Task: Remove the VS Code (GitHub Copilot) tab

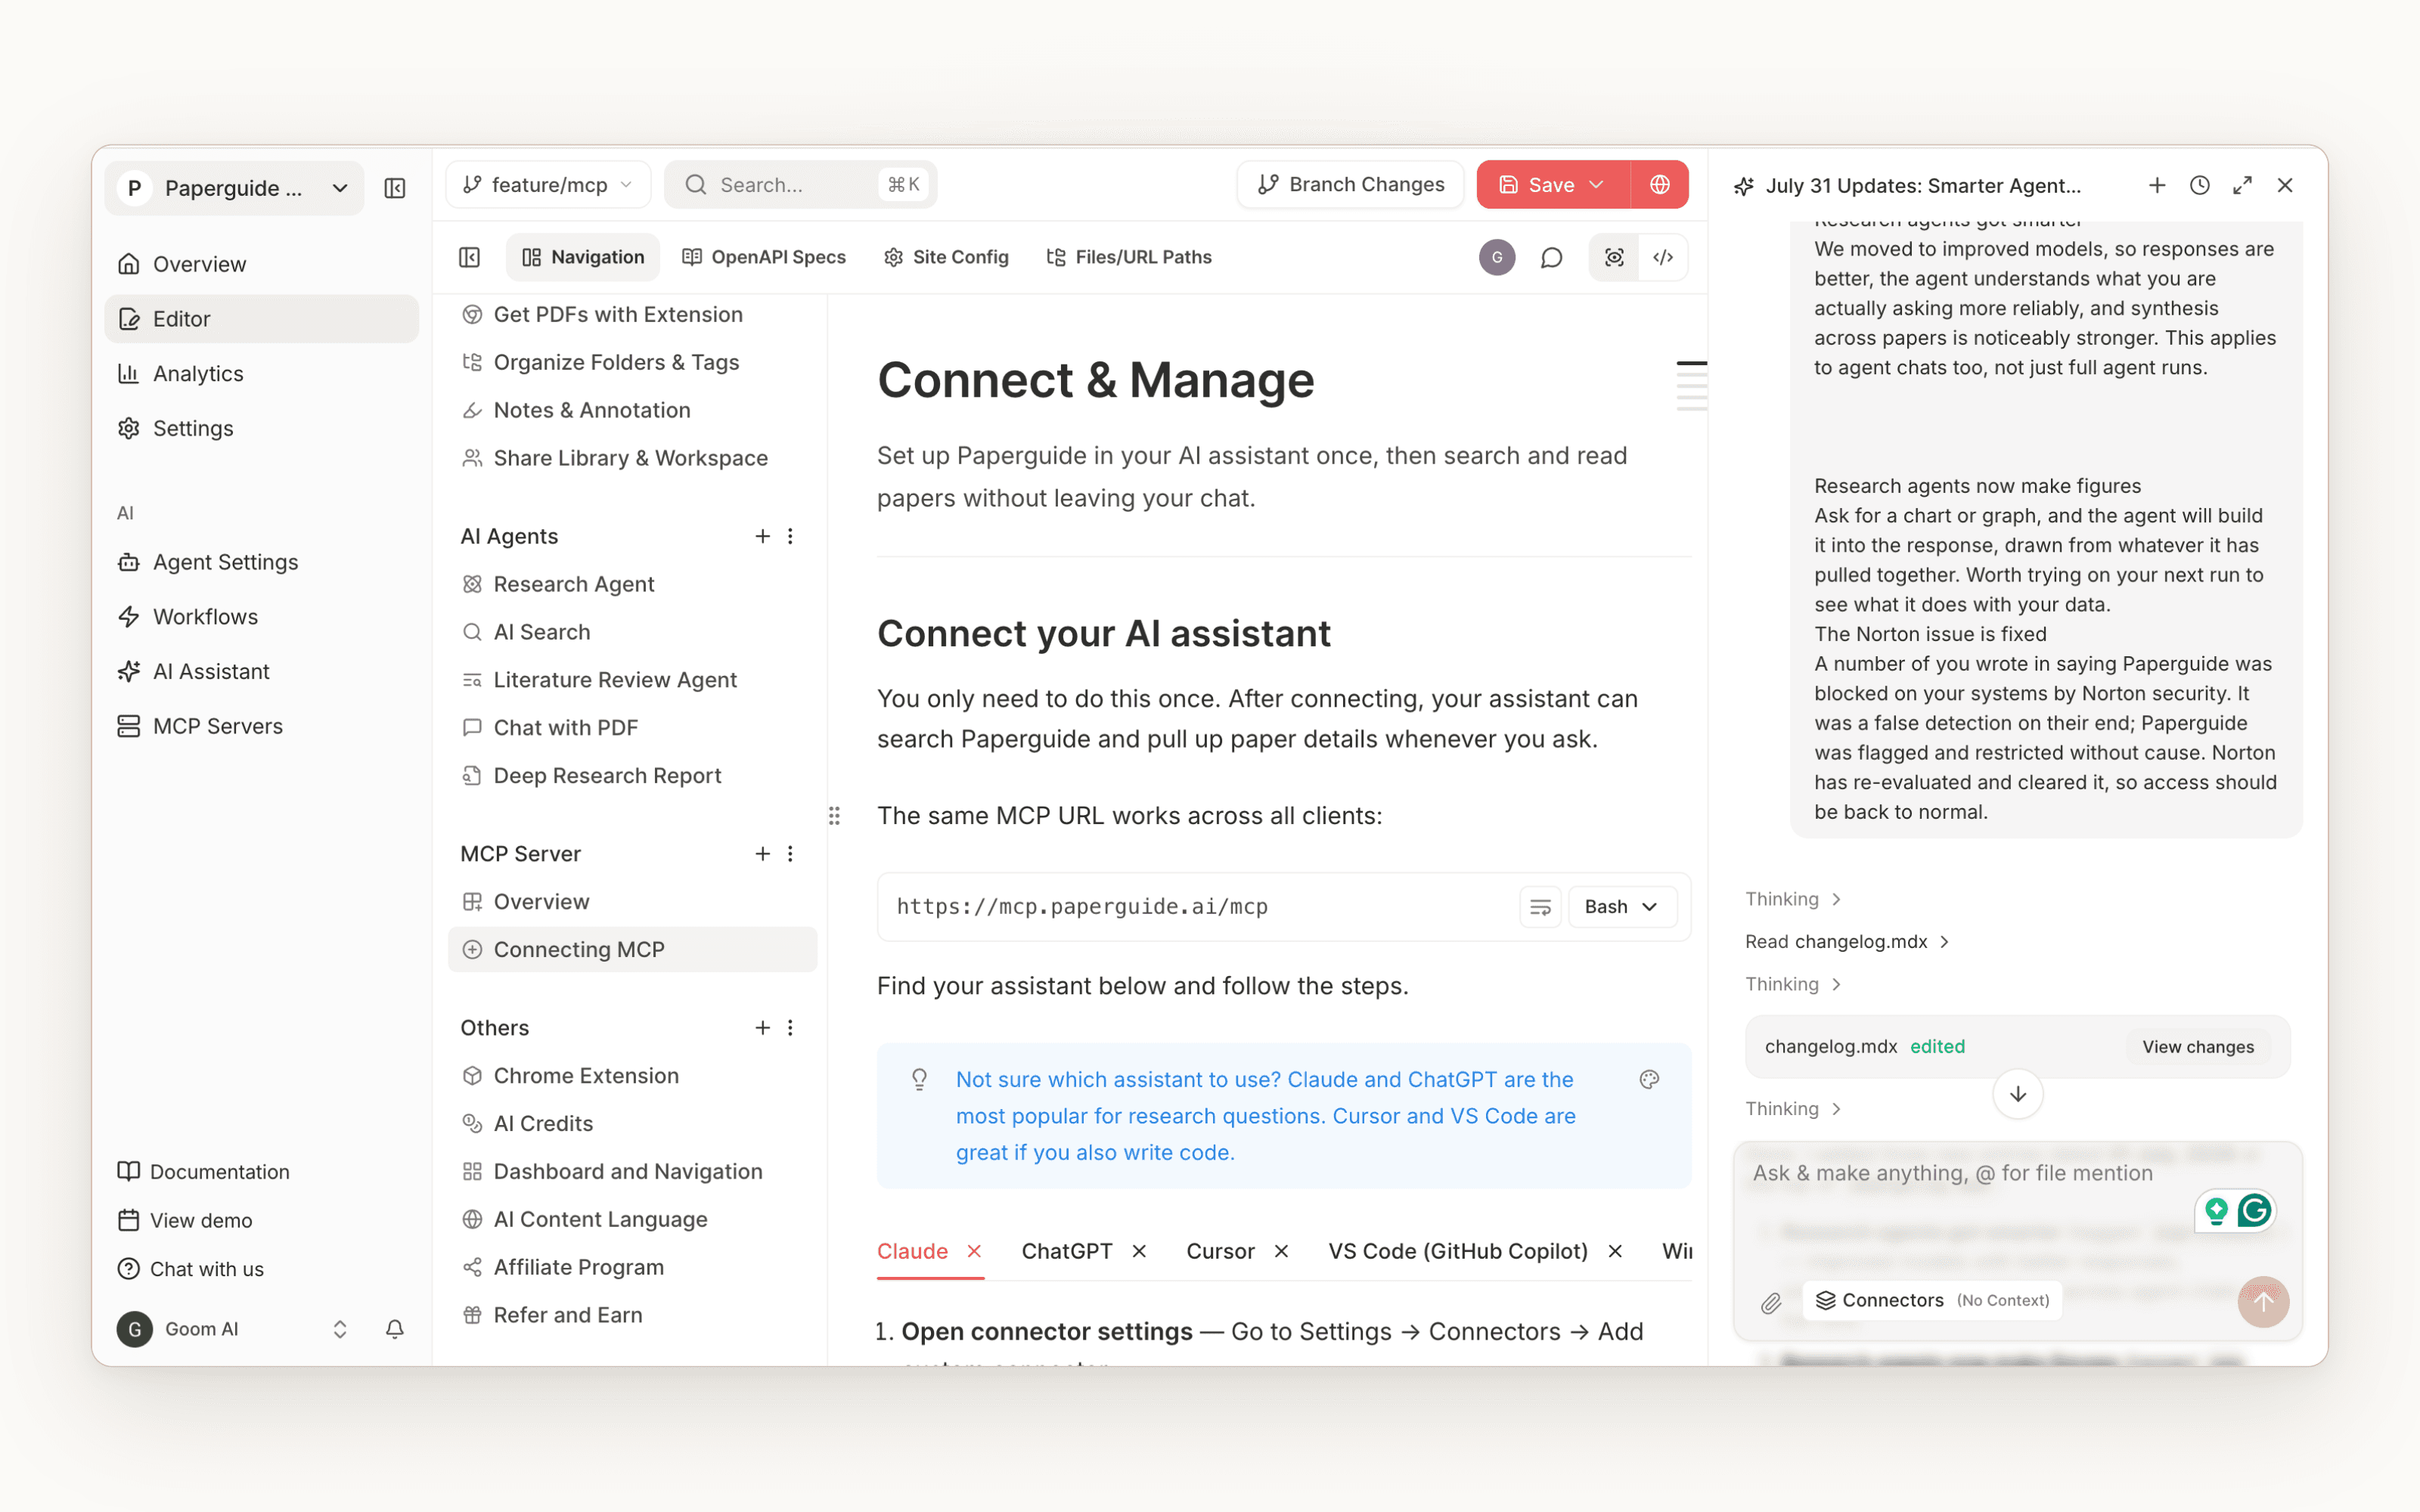Action: click(1615, 1251)
